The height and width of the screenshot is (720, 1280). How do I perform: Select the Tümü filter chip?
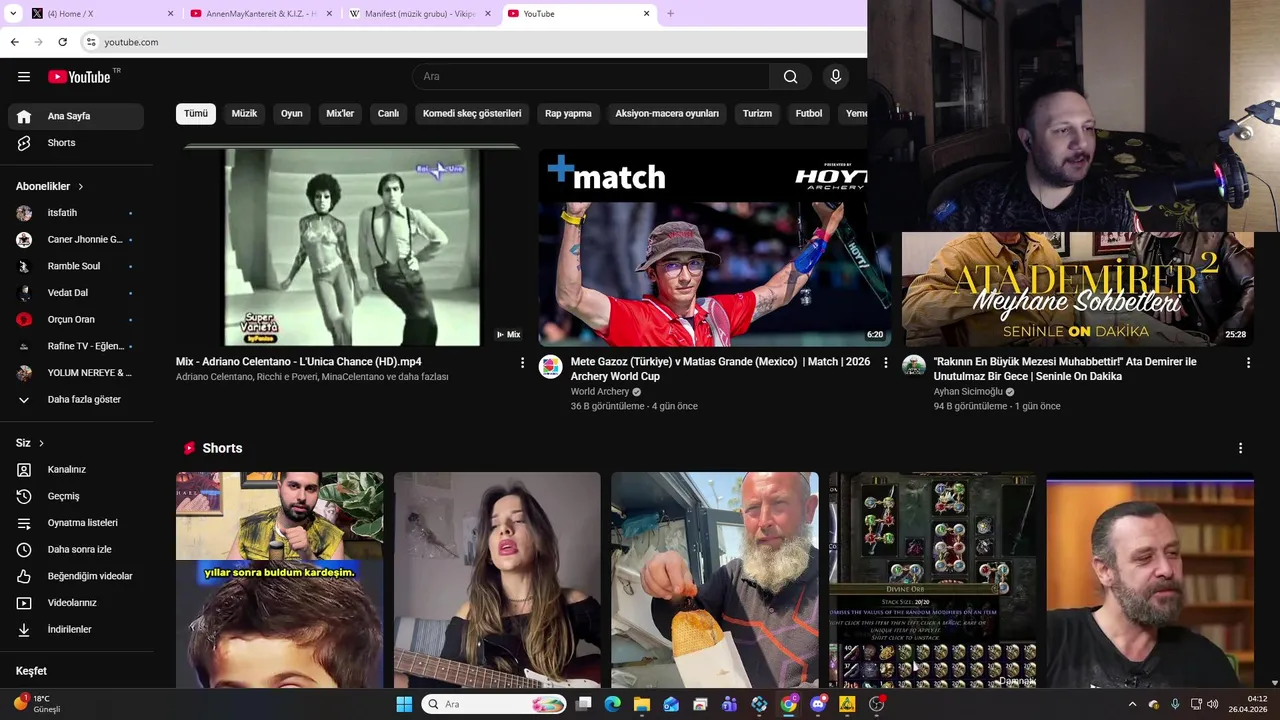[196, 113]
